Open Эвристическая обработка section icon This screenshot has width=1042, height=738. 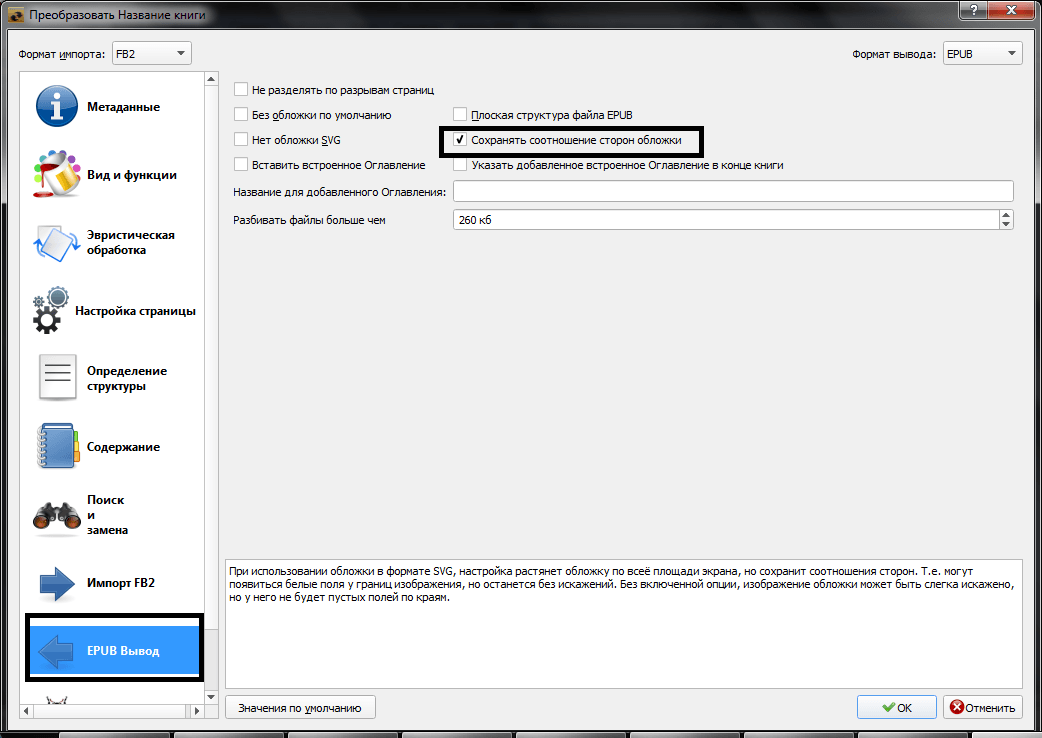57,243
